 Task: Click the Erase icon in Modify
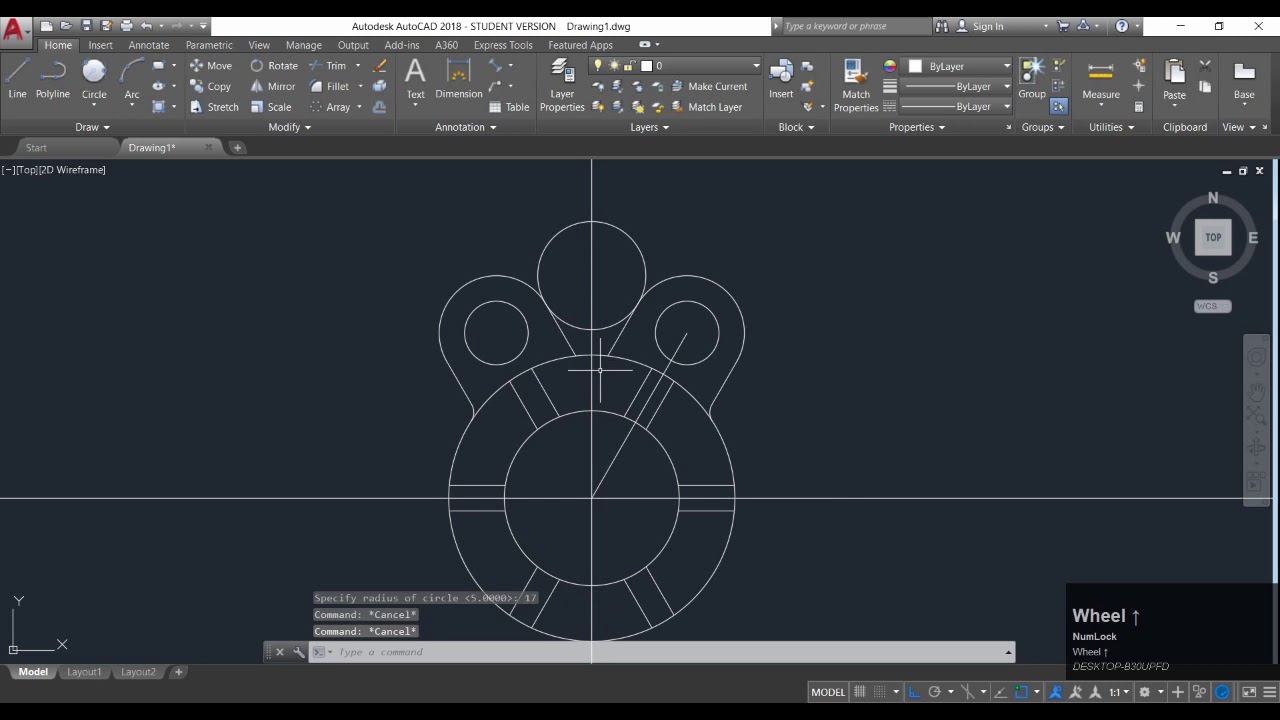click(379, 66)
